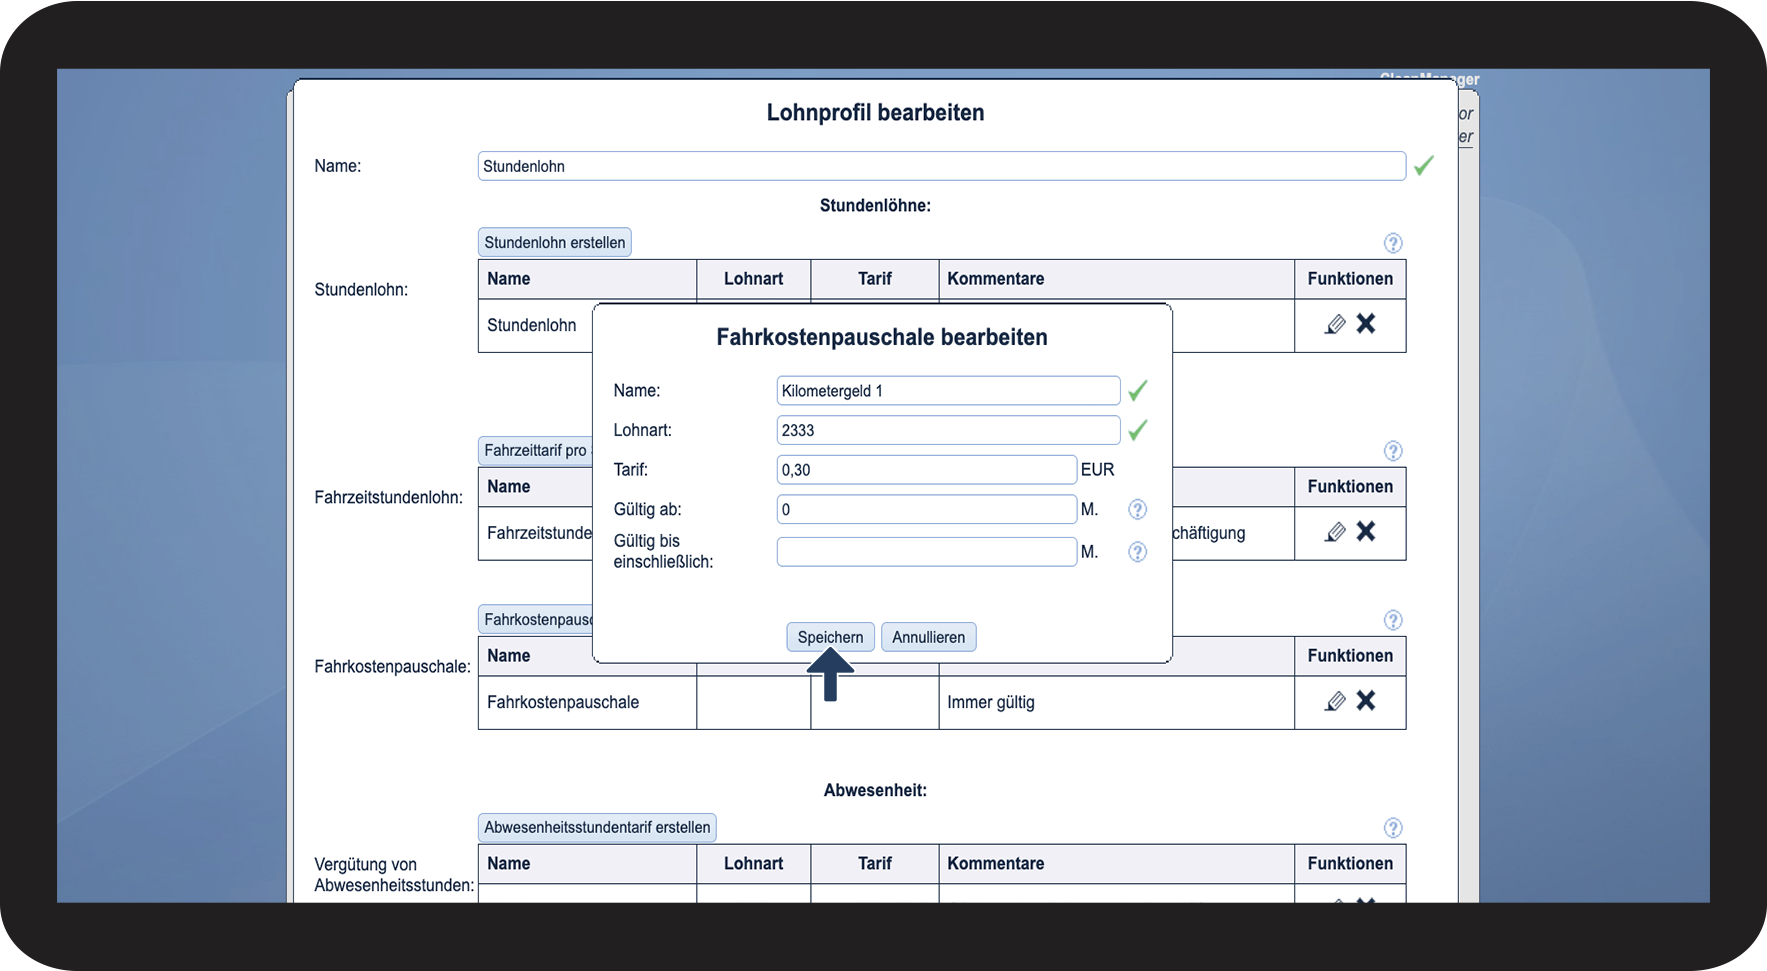Click the empty Gültig bis einschließlich field

[x=927, y=552]
